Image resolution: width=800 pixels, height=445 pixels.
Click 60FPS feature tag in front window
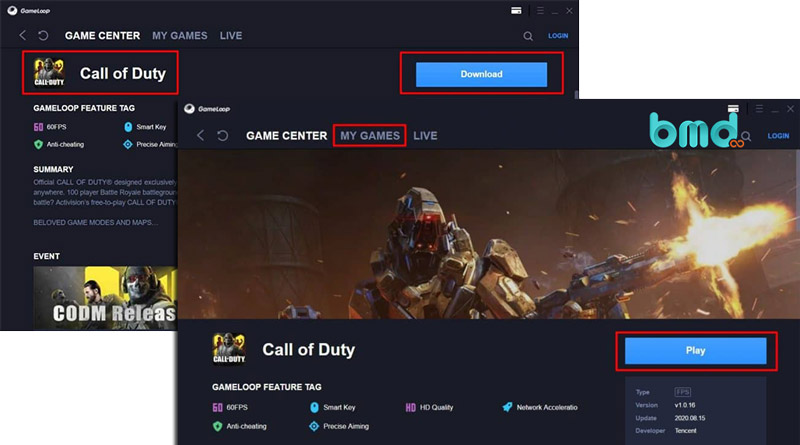[230, 407]
